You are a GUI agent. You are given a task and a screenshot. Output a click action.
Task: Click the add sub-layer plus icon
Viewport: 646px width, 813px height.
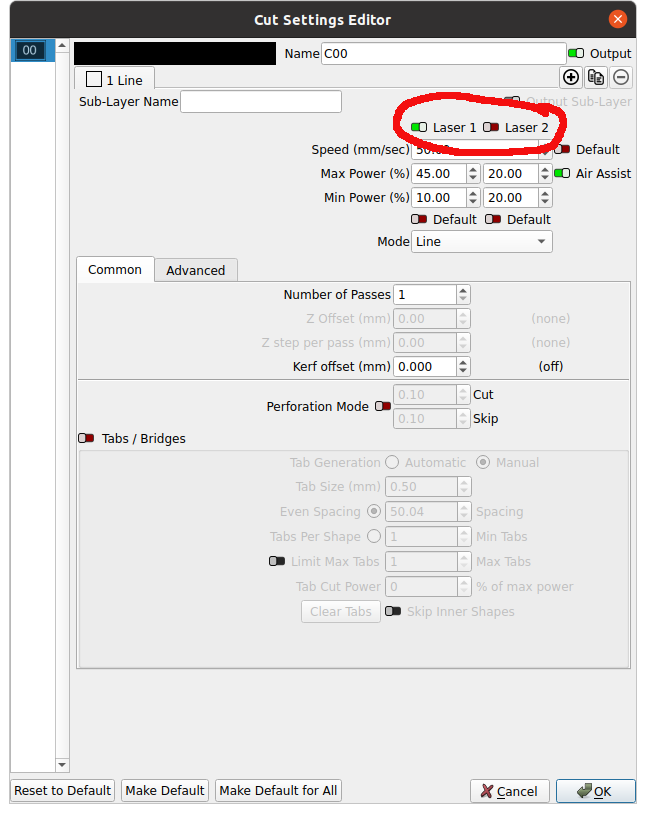[x=571, y=77]
